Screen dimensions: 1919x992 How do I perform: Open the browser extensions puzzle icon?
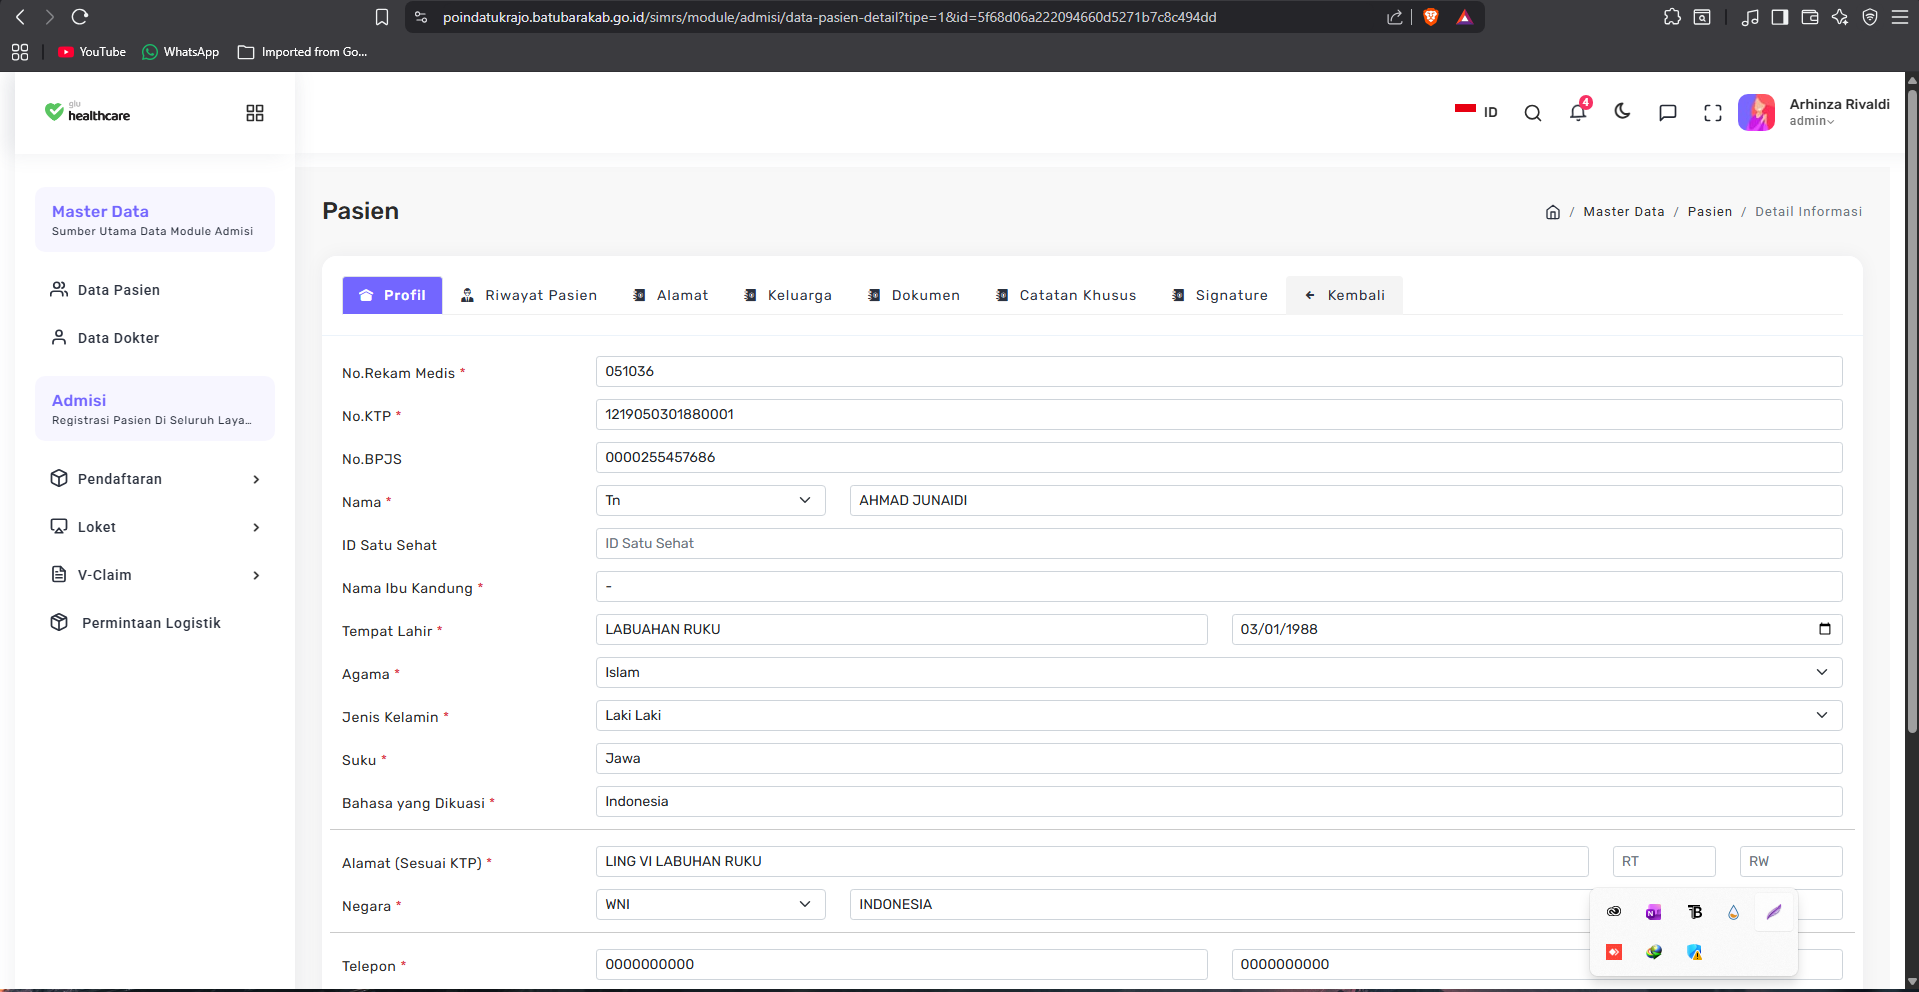(1672, 17)
